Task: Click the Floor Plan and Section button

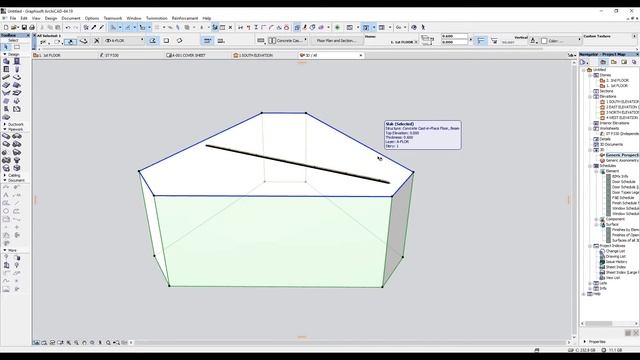Action: 336,41
